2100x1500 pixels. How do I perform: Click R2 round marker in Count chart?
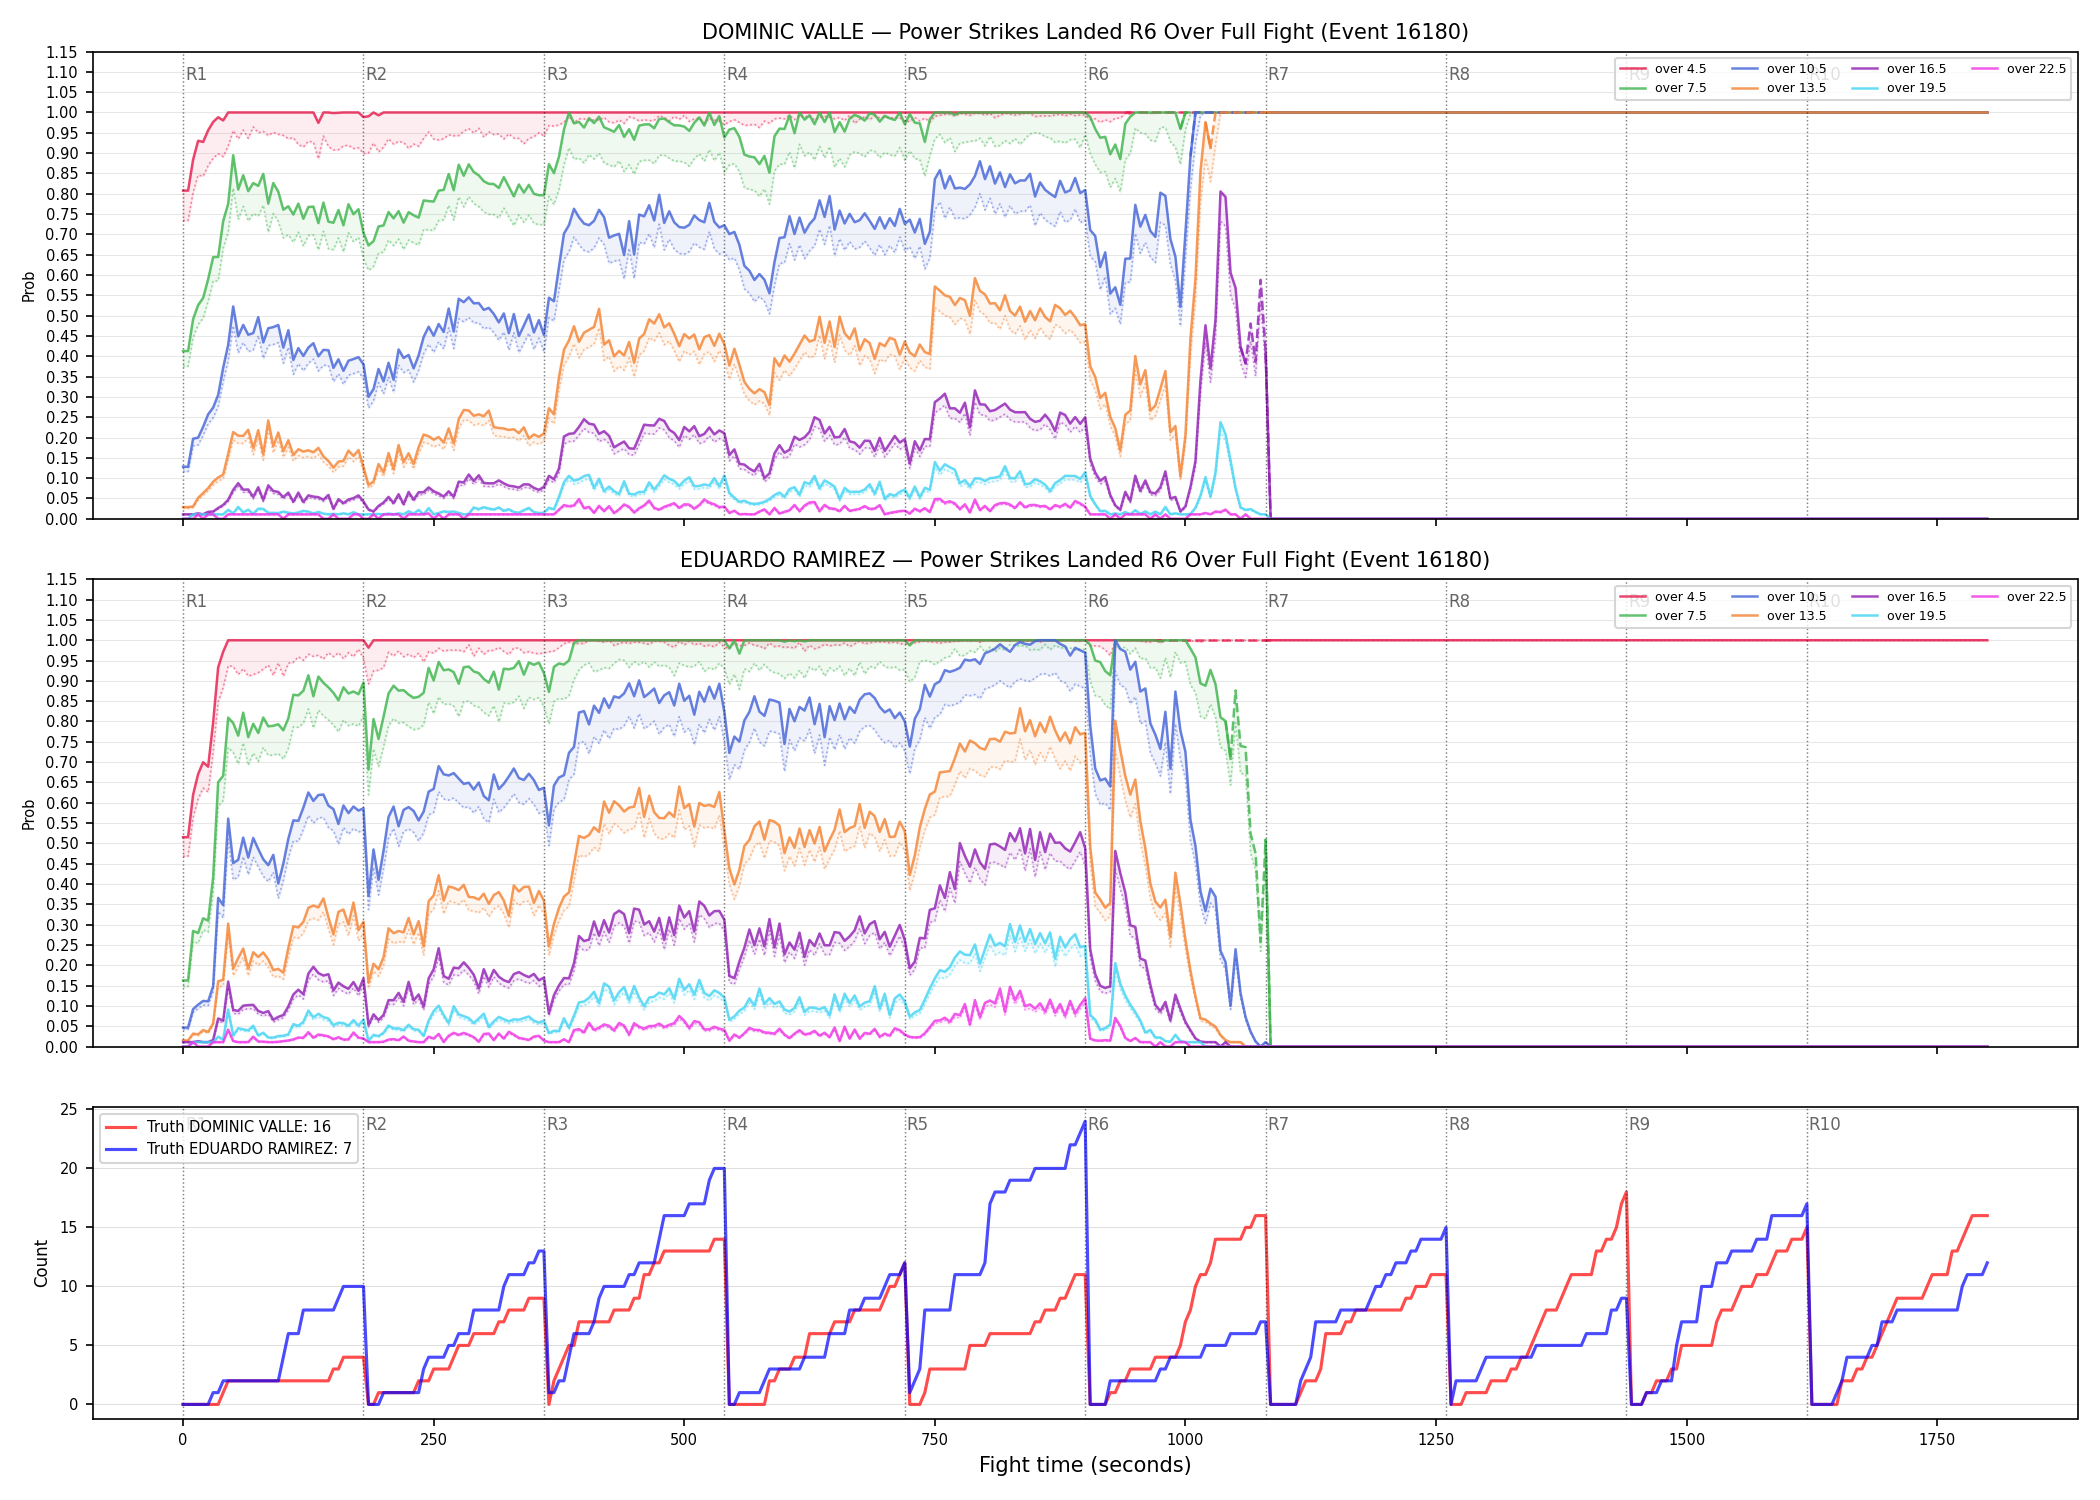pos(376,1124)
